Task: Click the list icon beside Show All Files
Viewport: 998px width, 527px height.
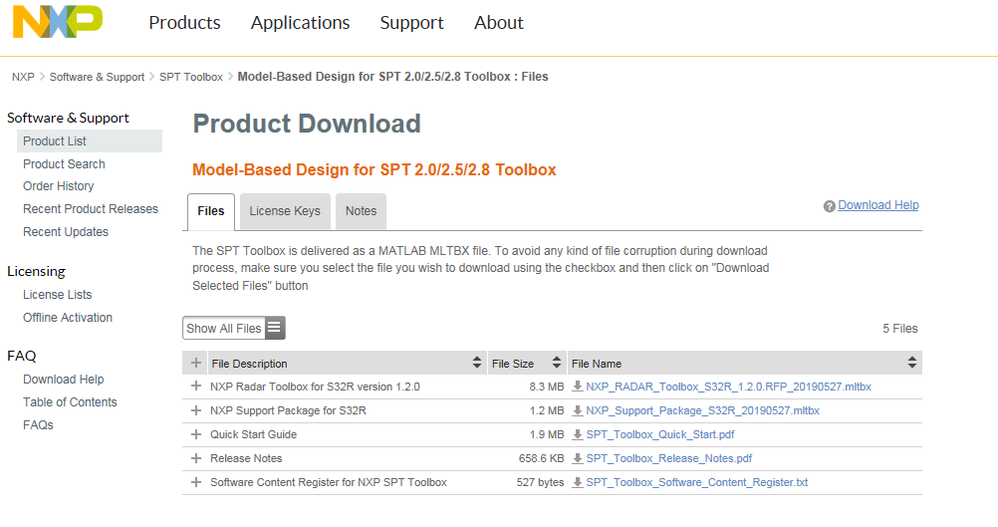Action: 275,328
